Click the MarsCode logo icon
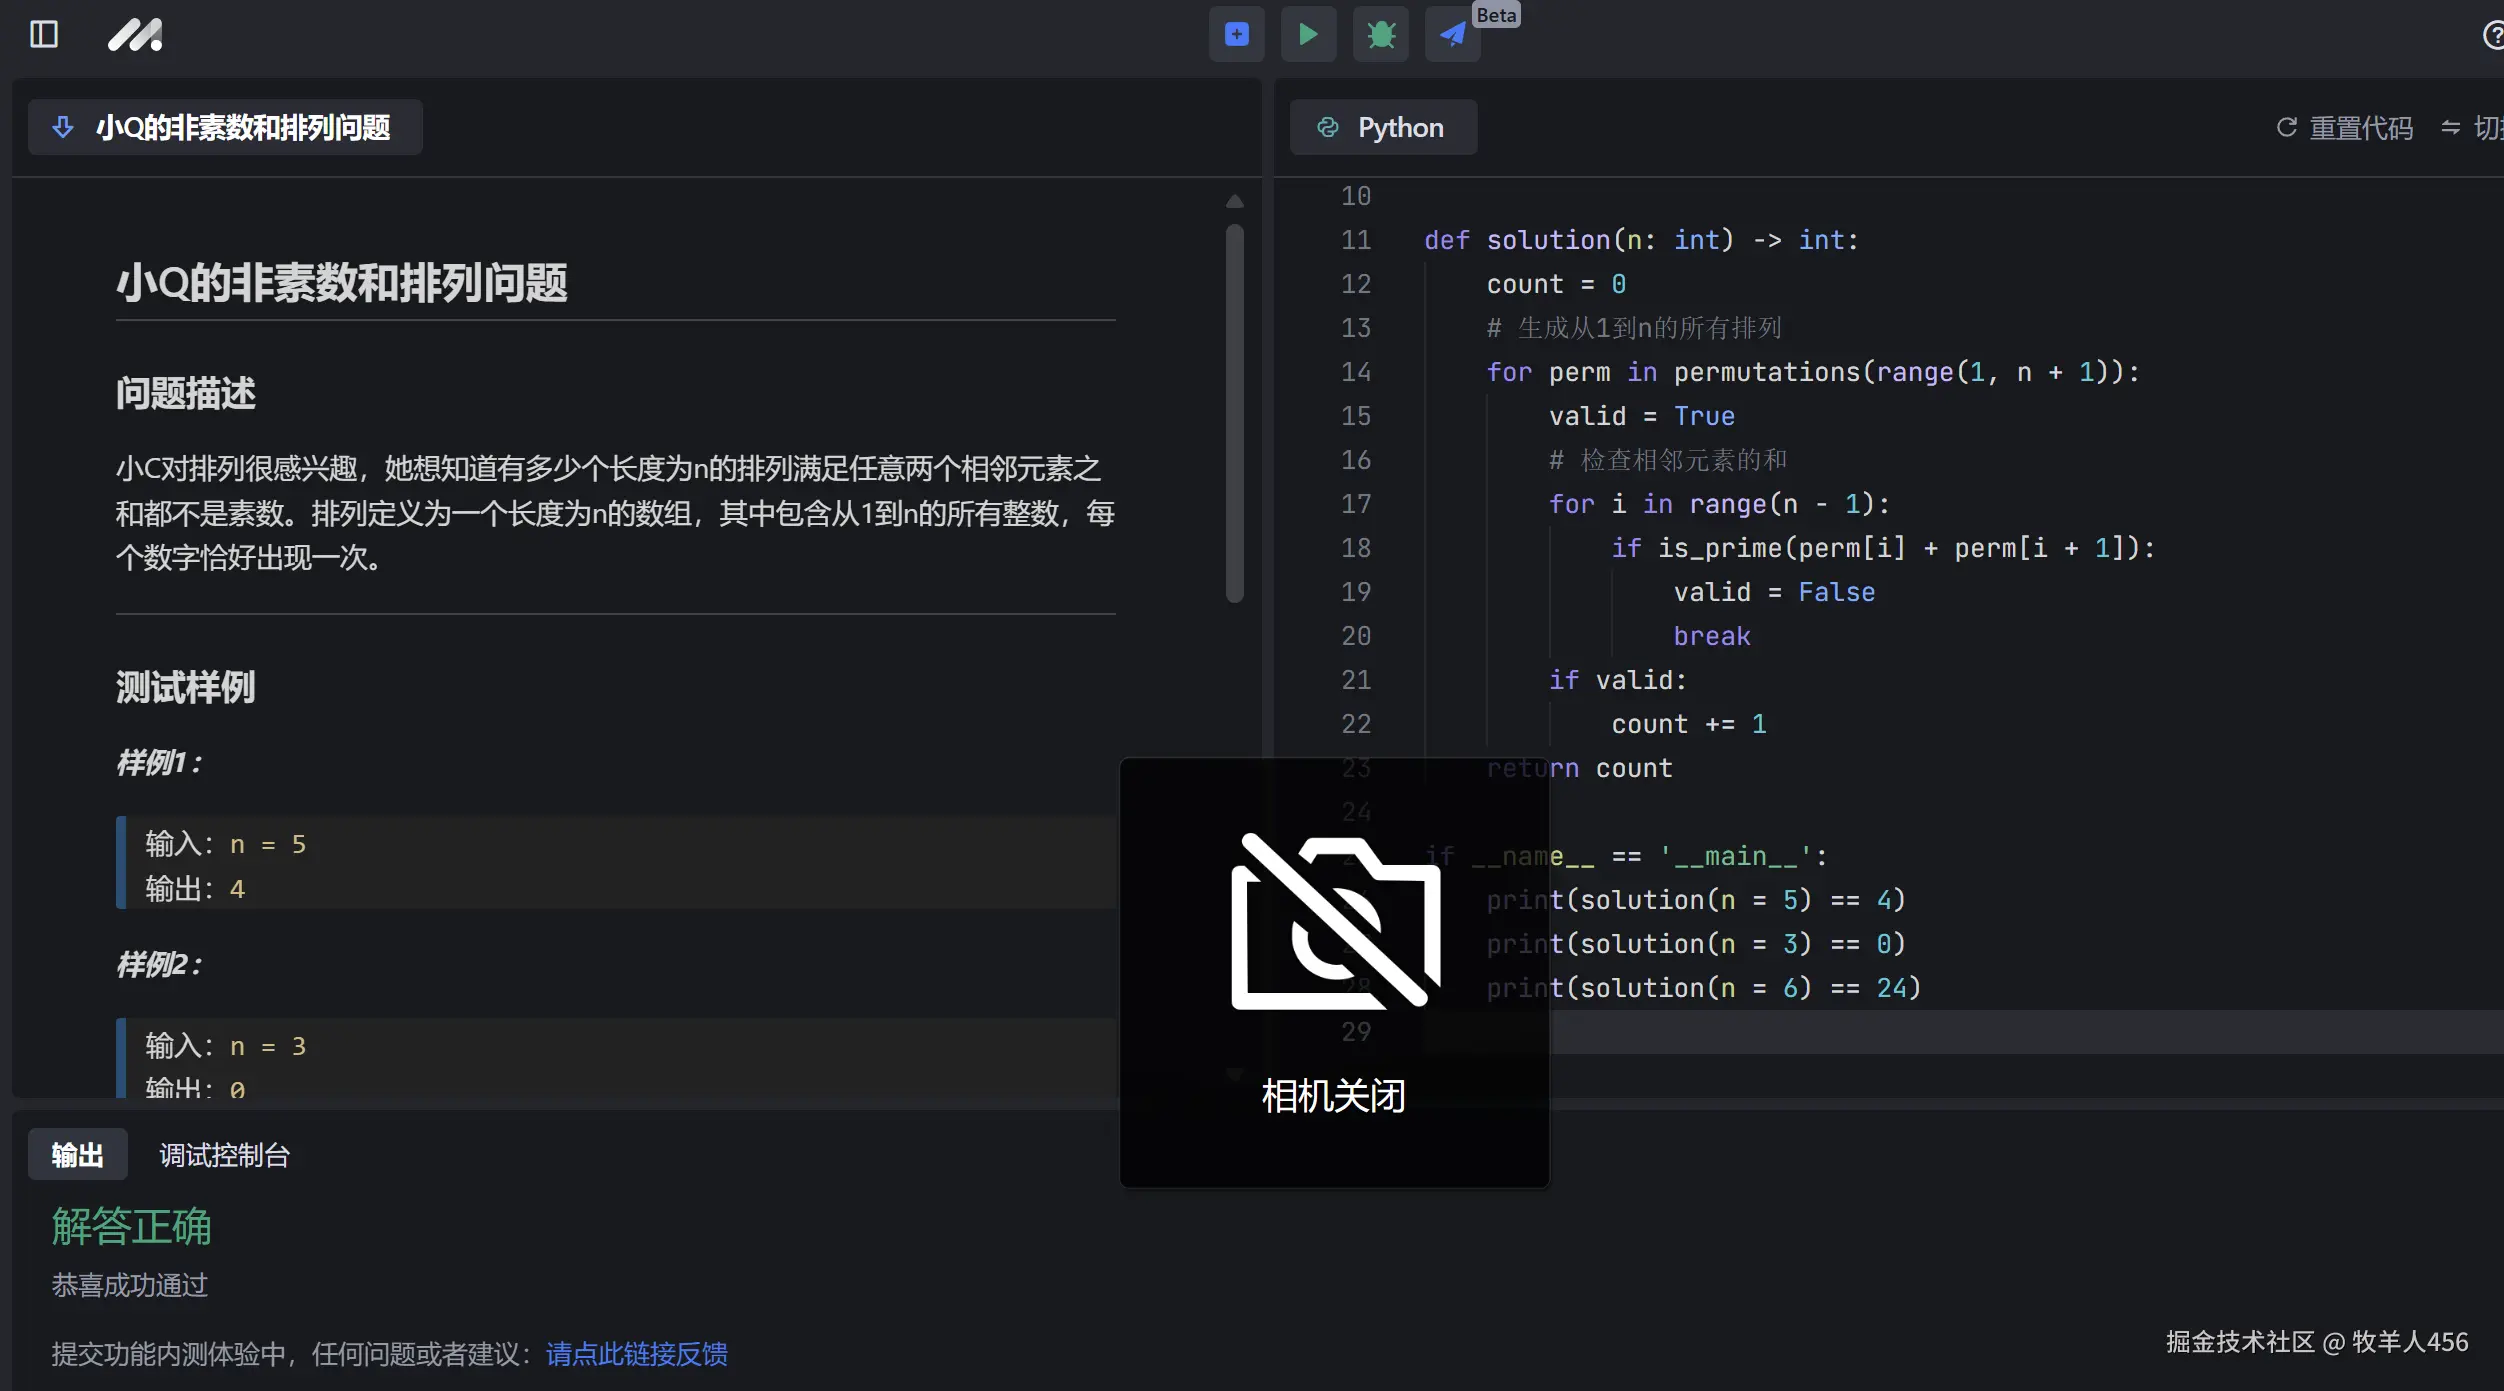 tap(135, 35)
